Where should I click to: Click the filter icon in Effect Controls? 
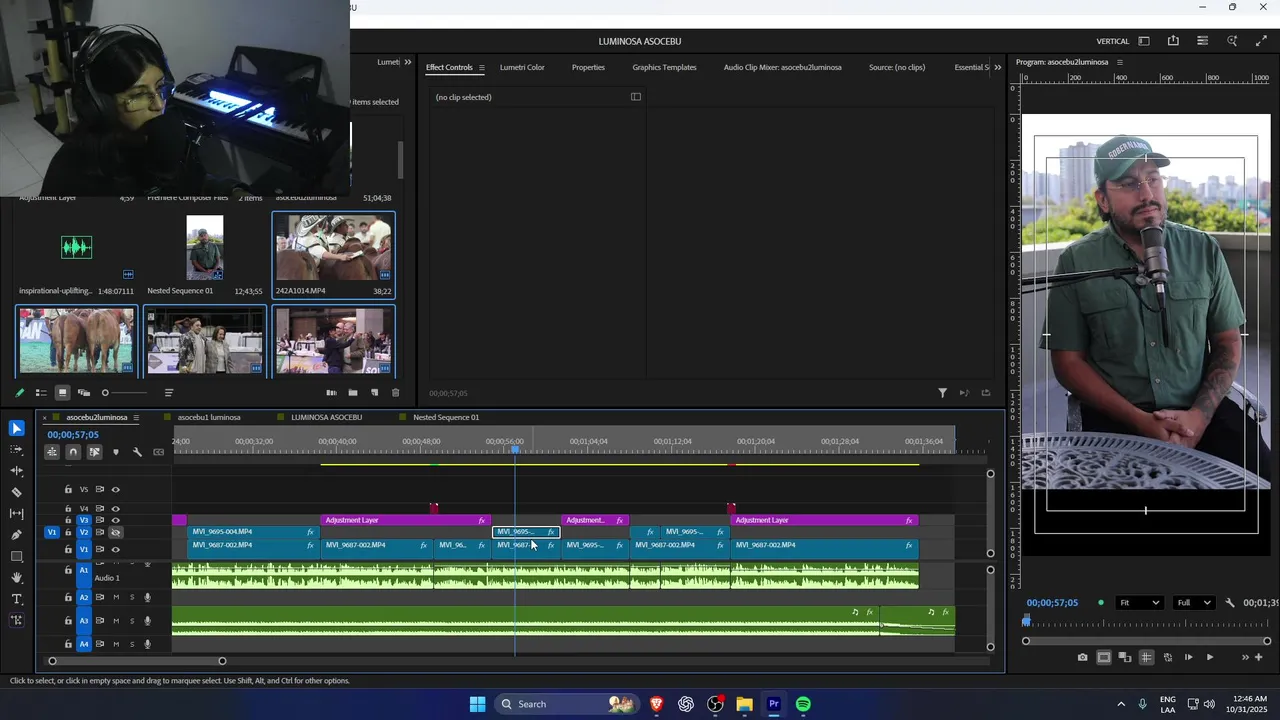click(942, 393)
